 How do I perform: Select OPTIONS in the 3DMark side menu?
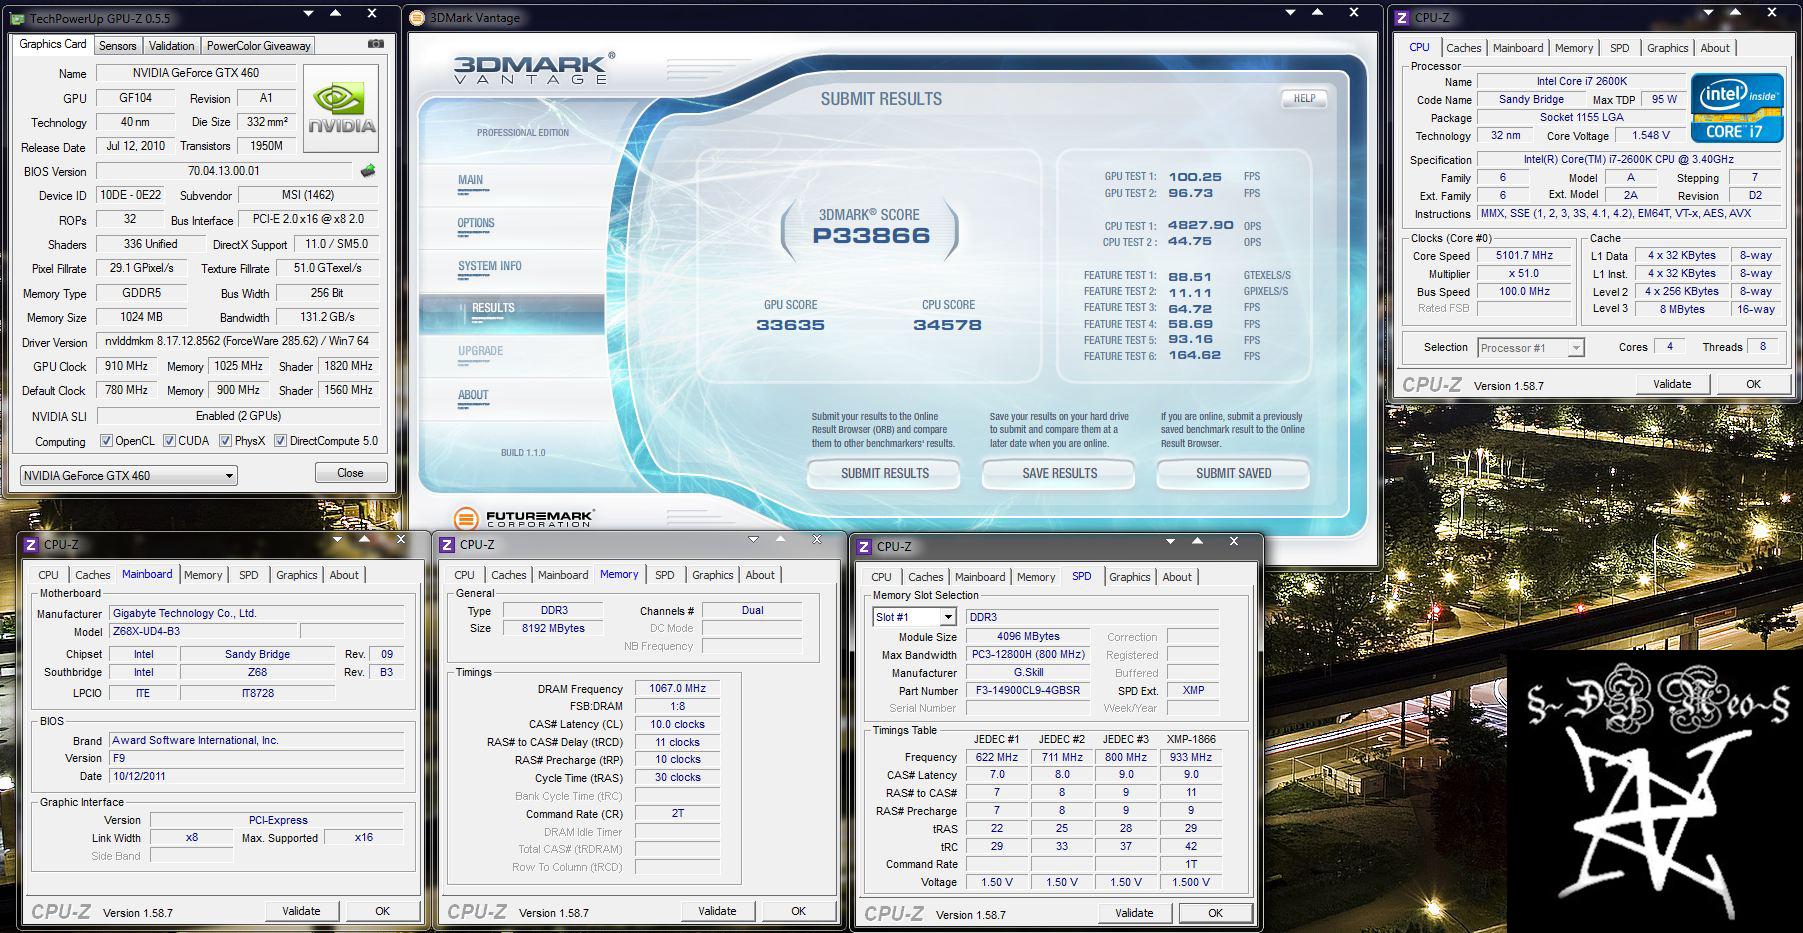(x=476, y=224)
